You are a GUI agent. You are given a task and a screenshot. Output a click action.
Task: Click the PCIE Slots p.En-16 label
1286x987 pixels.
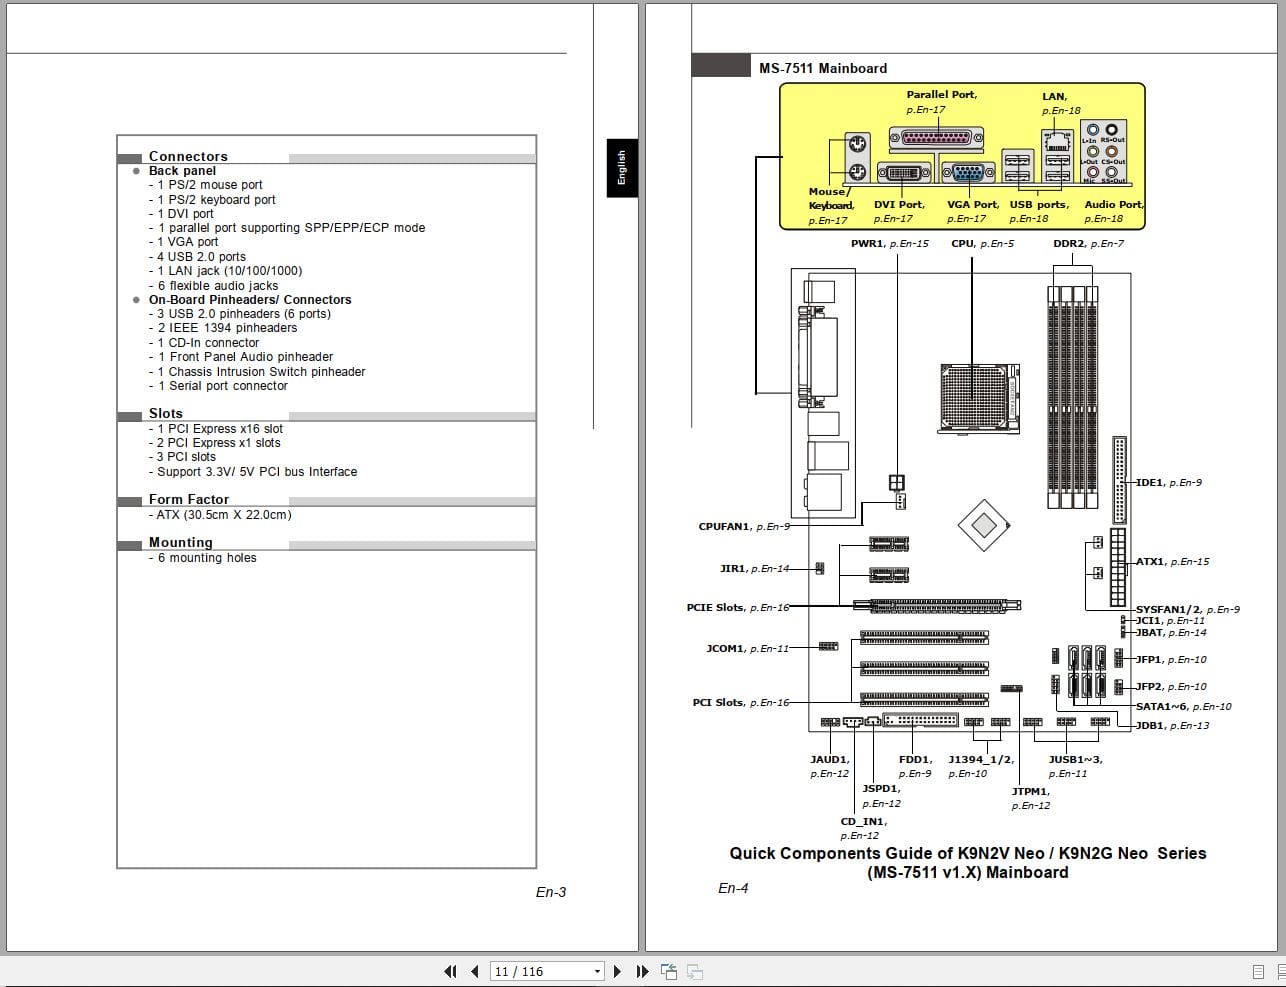click(738, 607)
